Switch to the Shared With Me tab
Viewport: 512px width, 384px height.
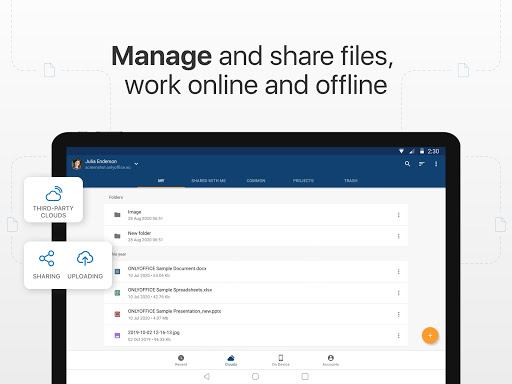[208, 180]
